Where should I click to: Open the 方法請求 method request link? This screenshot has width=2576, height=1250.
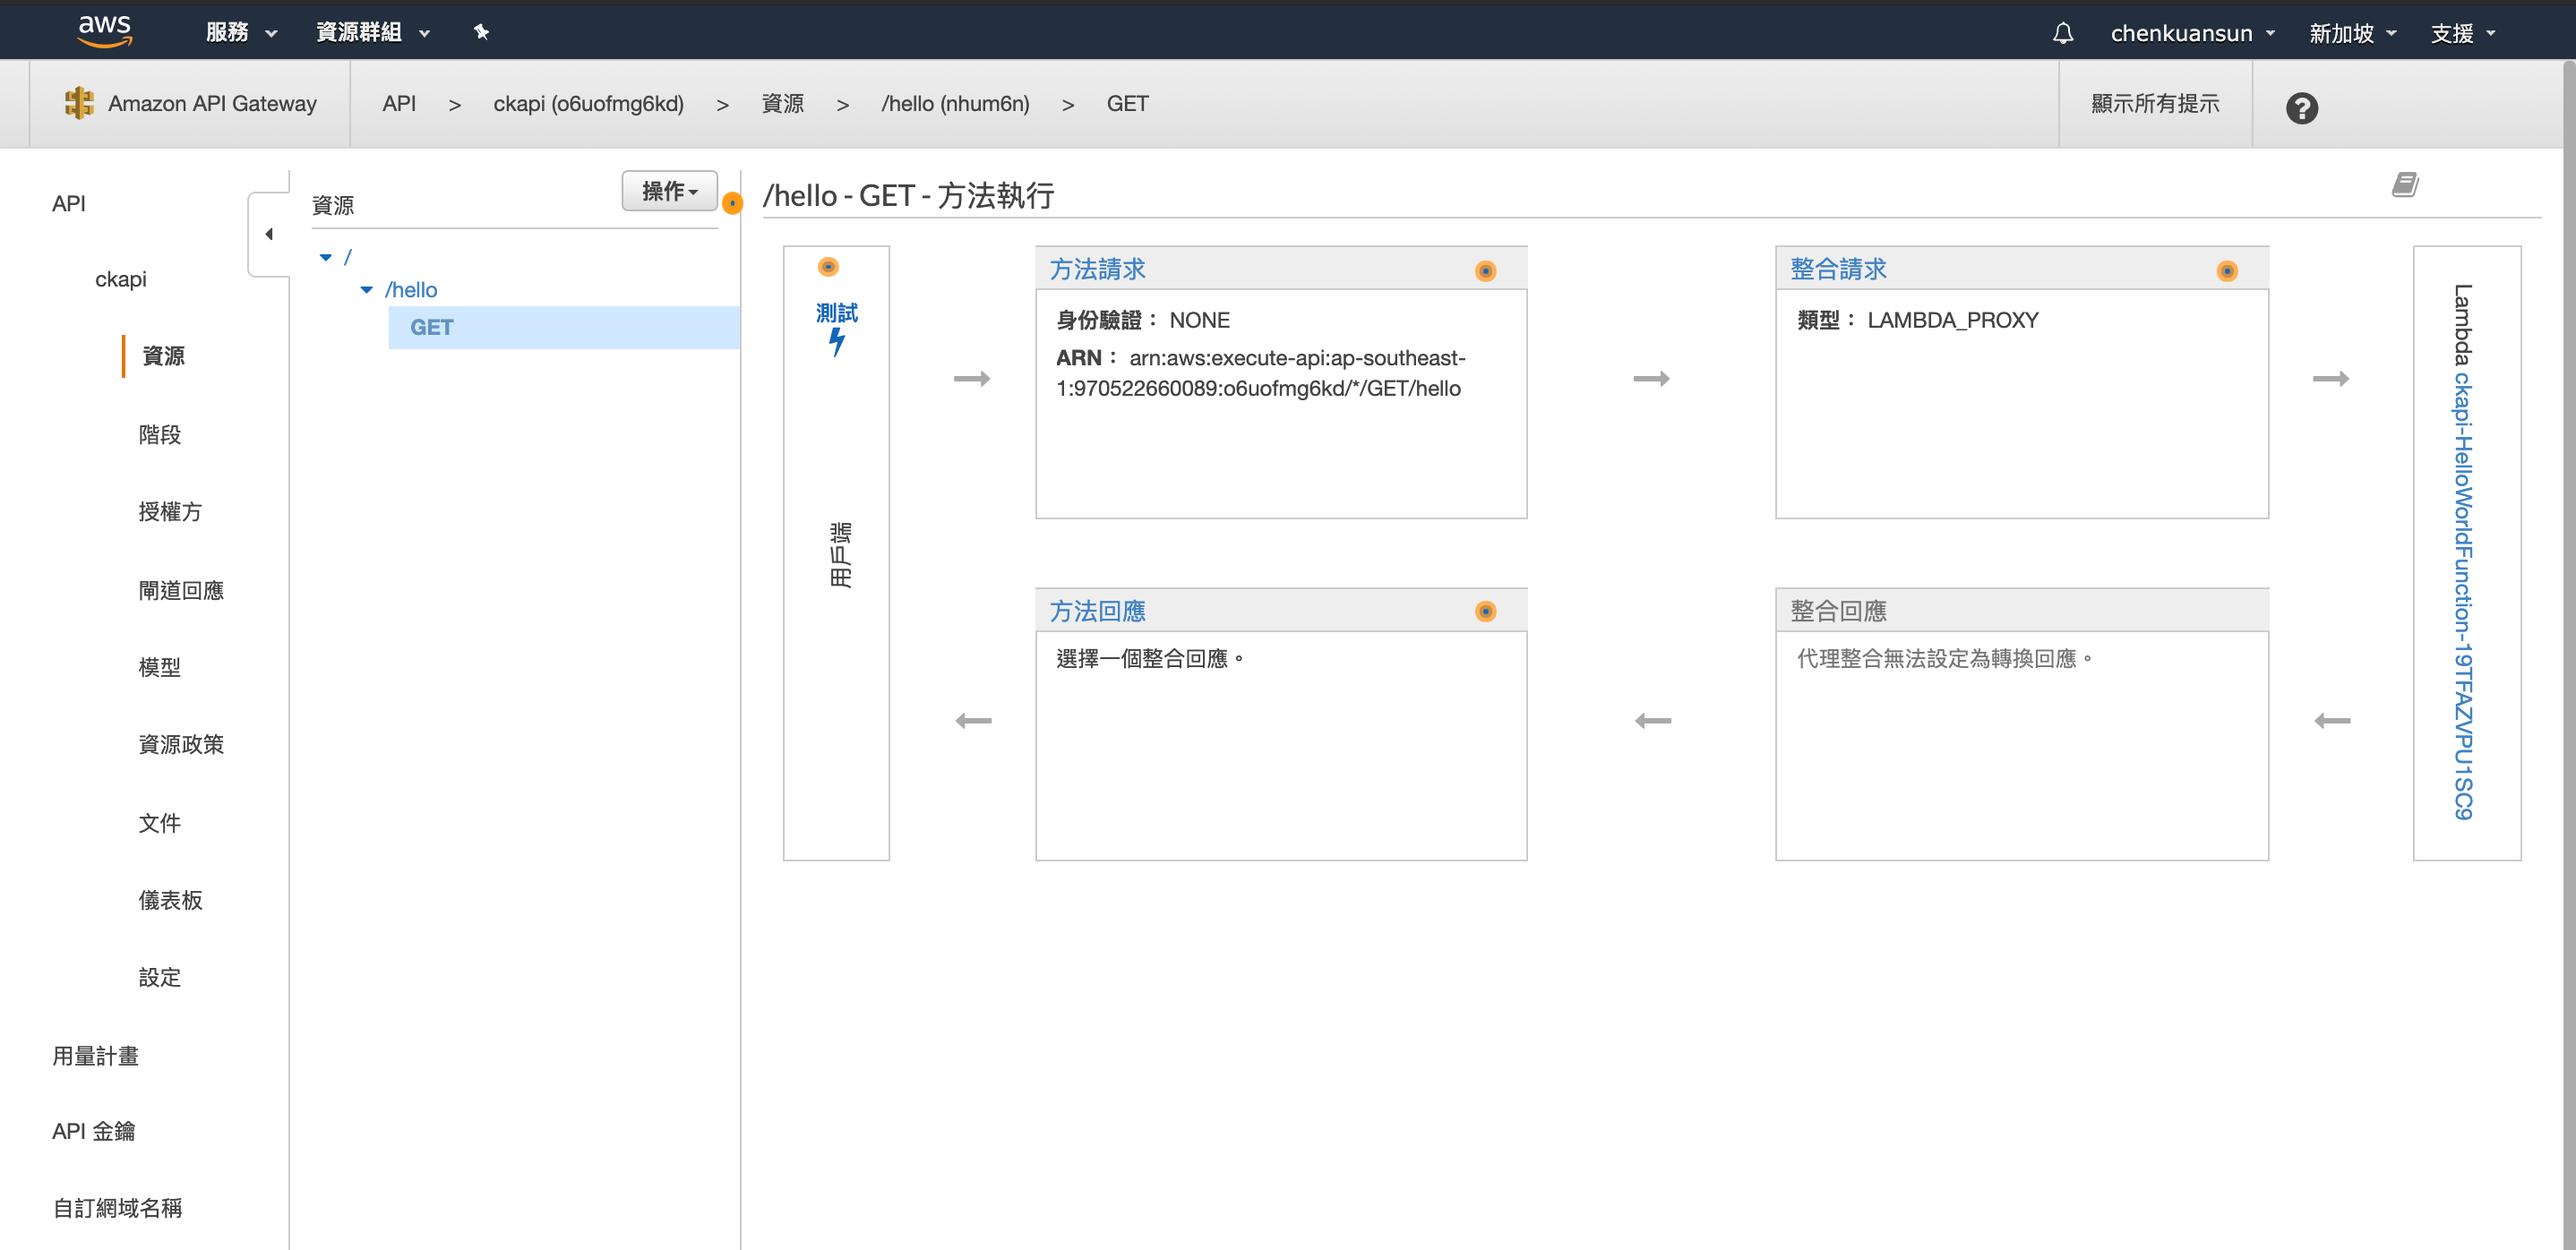point(1097,269)
